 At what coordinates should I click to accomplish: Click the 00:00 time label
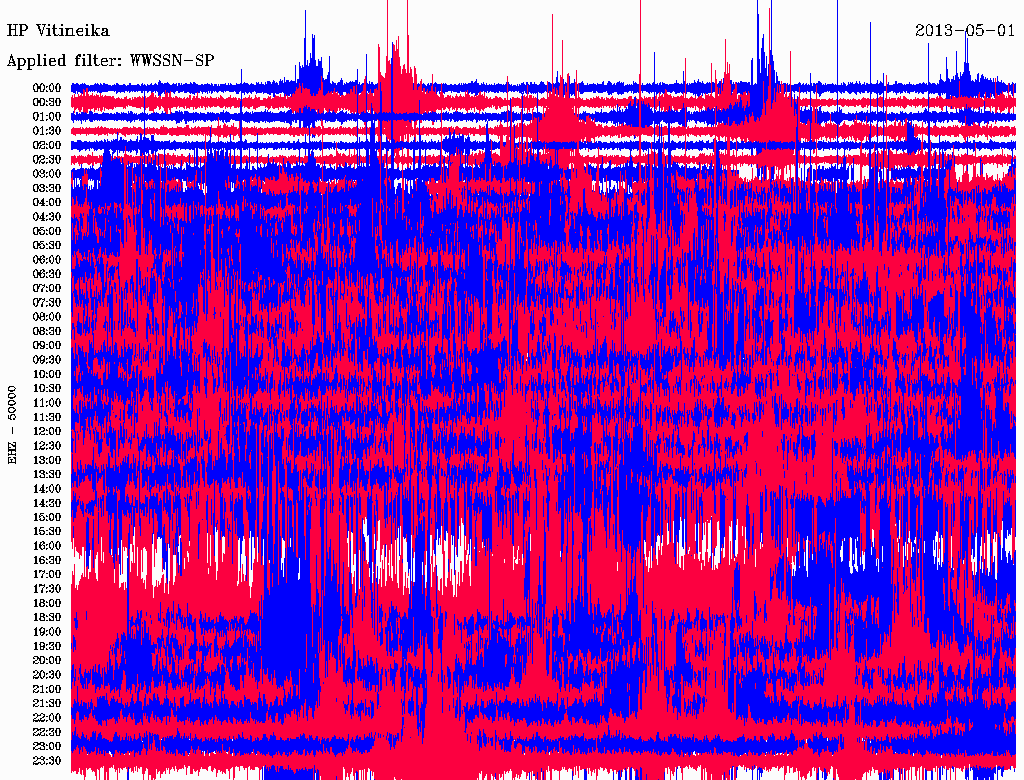47,88
